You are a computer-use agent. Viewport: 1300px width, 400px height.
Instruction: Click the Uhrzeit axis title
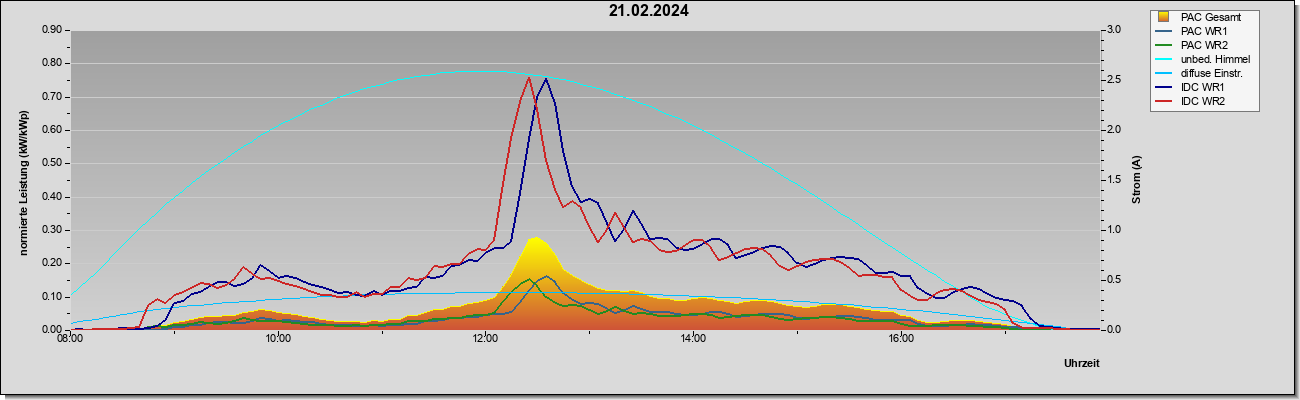(1082, 363)
